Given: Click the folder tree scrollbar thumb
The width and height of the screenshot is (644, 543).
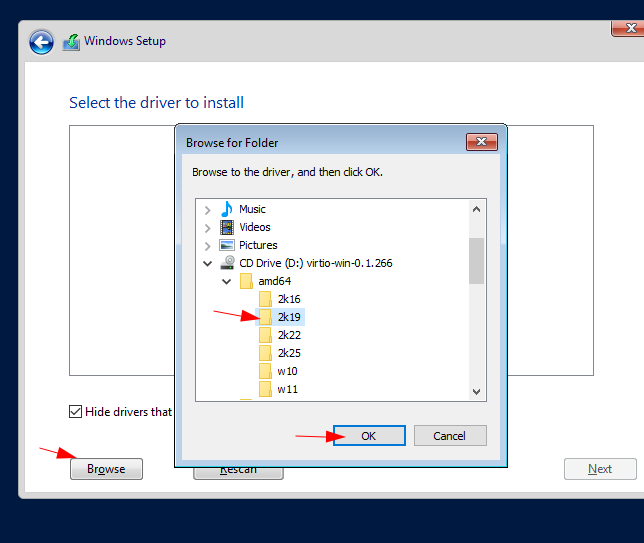Looking at the screenshot, I should 476,261.
